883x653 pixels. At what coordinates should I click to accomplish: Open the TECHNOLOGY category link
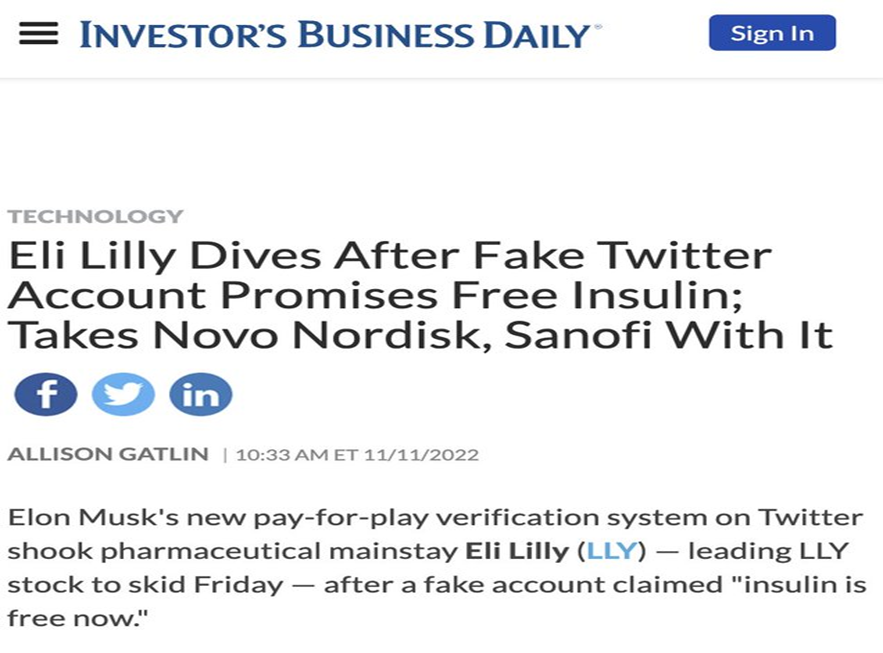pos(95,216)
